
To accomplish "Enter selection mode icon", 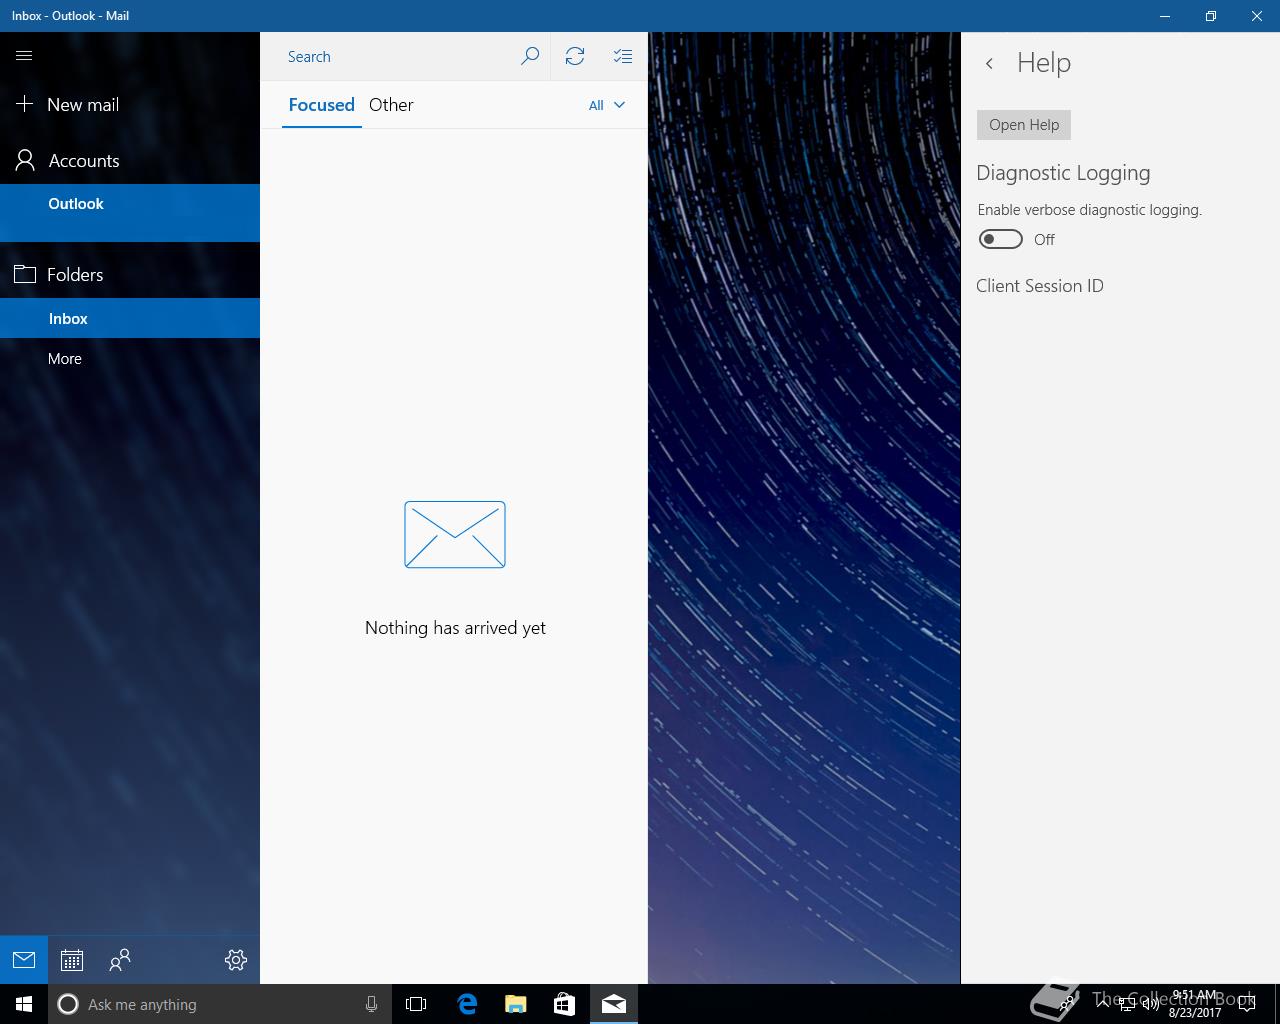I will (x=623, y=57).
